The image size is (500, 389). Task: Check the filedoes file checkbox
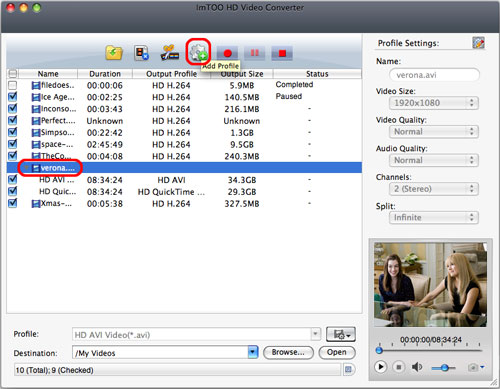tap(13, 85)
